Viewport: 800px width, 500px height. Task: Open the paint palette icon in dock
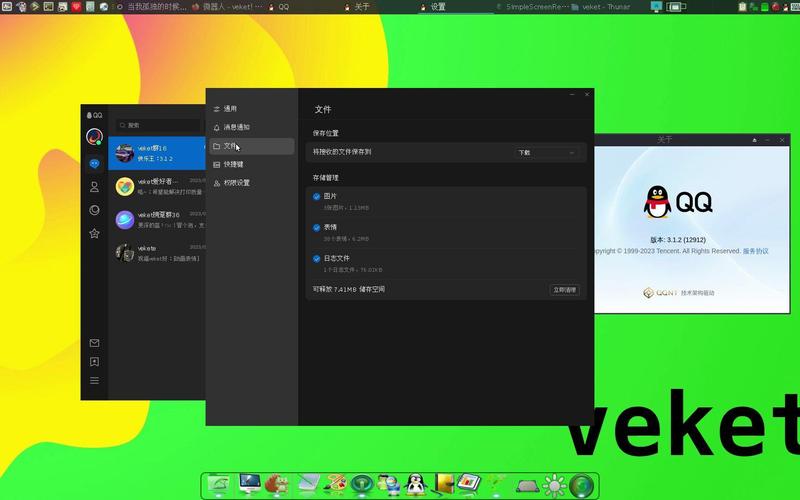coord(335,484)
